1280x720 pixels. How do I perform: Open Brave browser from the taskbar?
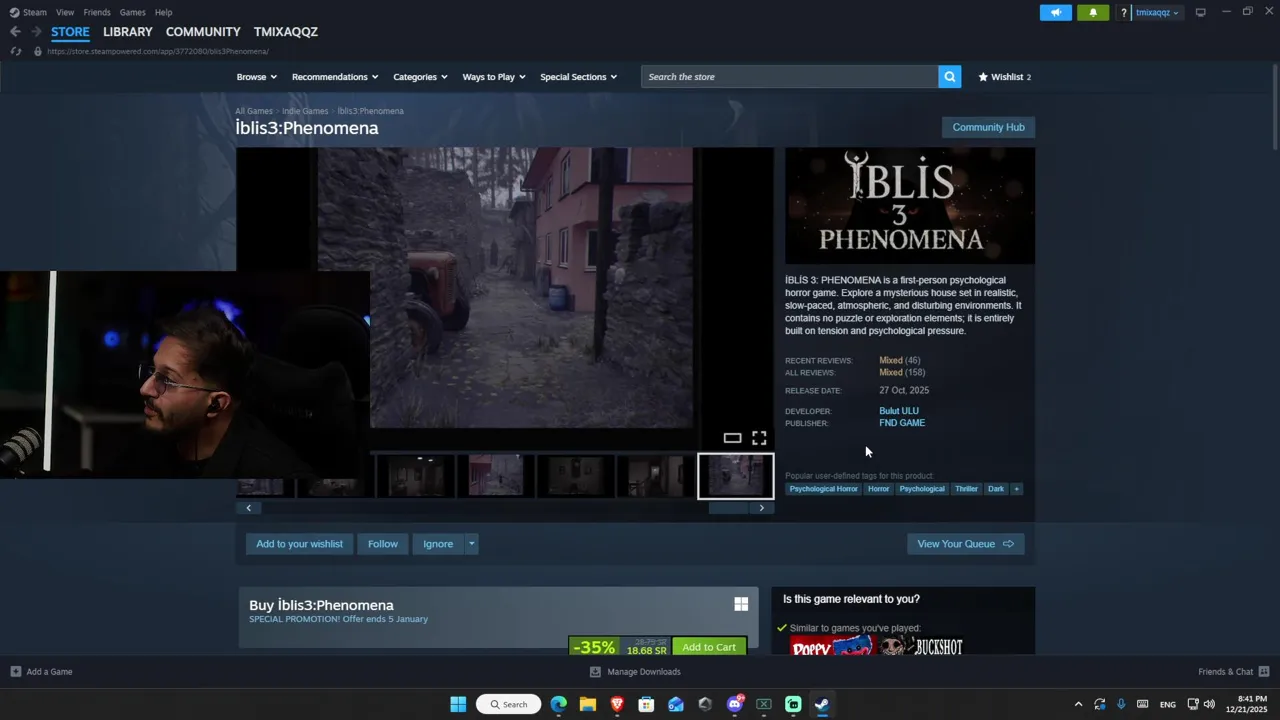click(617, 704)
